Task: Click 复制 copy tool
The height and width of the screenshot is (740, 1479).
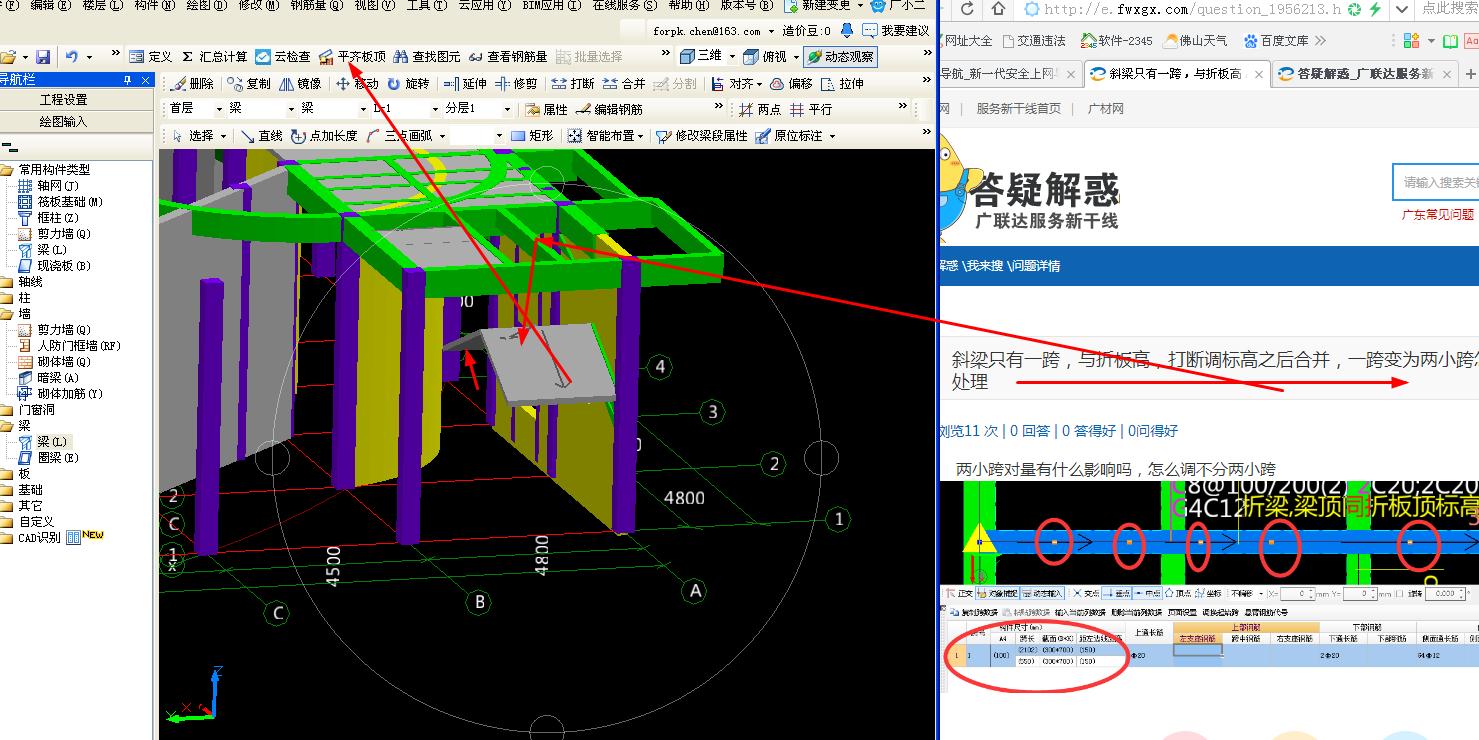Action: pos(249,84)
